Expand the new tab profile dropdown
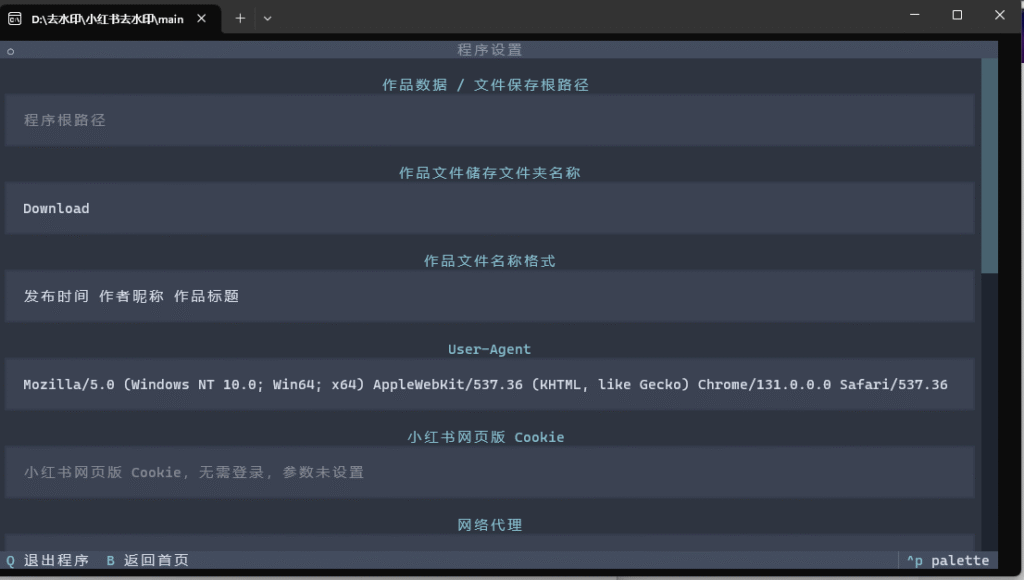The height and width of the screenshot is (580, 1024). tap(267, 18)
